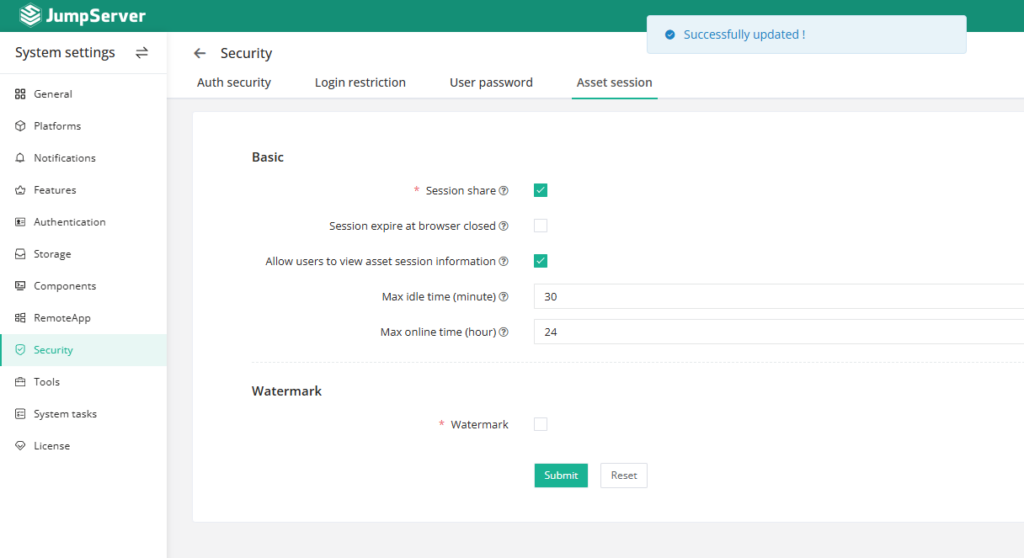The image size is (1024, 558).
Task: Open the Authentication settings in sidebar
Action: pyautogui.click(x=69, y=222)
